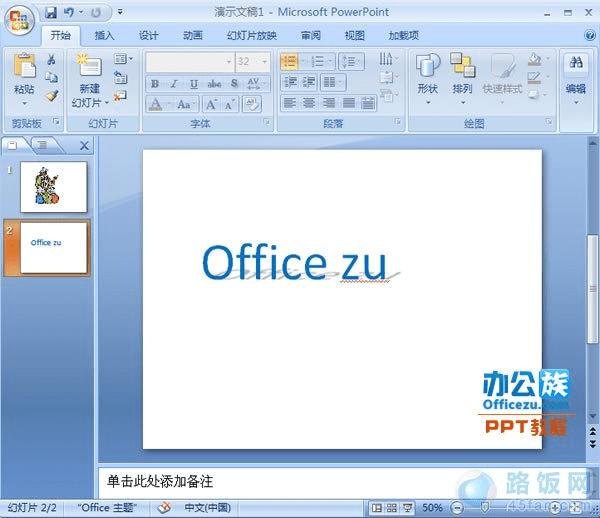Image resolution: width=600 pixels, height=518 pixels.
Task: Open the 审阅 tab
Action: 311,36
